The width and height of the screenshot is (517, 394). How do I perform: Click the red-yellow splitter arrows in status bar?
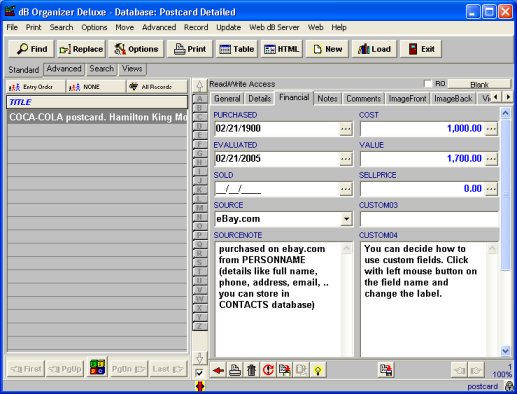pos(200,386)
